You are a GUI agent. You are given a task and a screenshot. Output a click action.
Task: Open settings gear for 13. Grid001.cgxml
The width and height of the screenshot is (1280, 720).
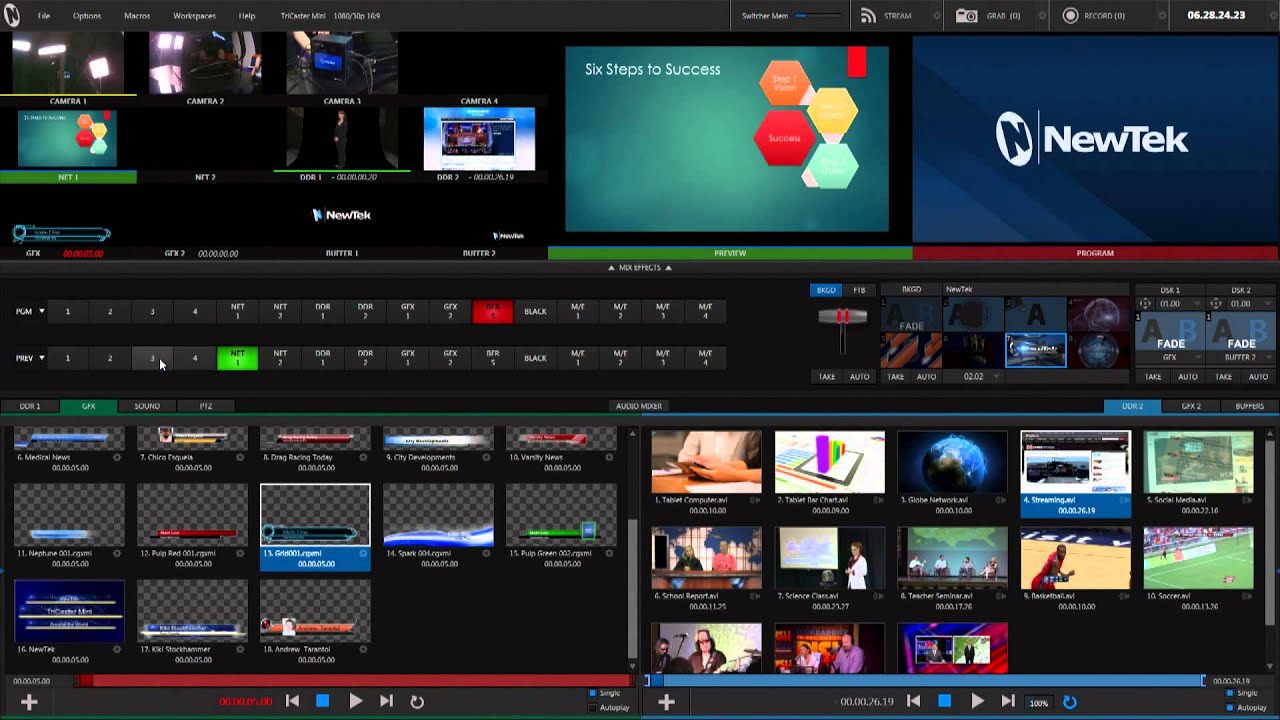point(363,553)
